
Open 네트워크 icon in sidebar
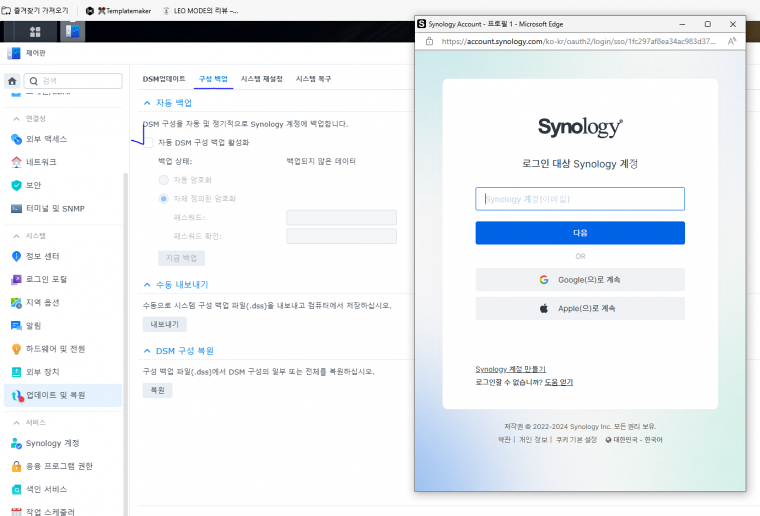tap(16, 162)
